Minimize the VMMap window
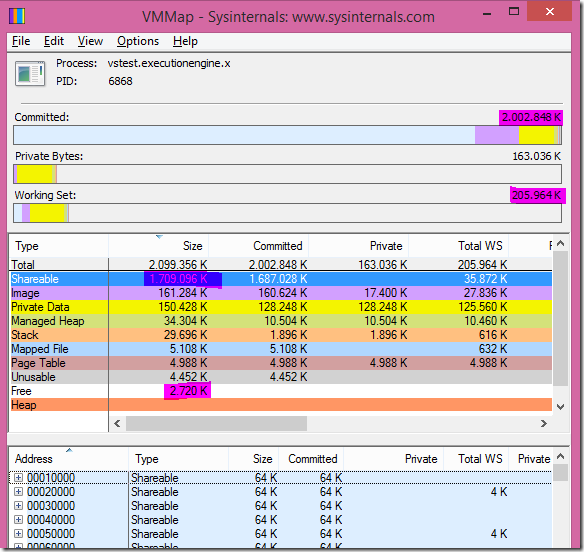The height and width of the screenshot is (552, 584). (487, 13)
